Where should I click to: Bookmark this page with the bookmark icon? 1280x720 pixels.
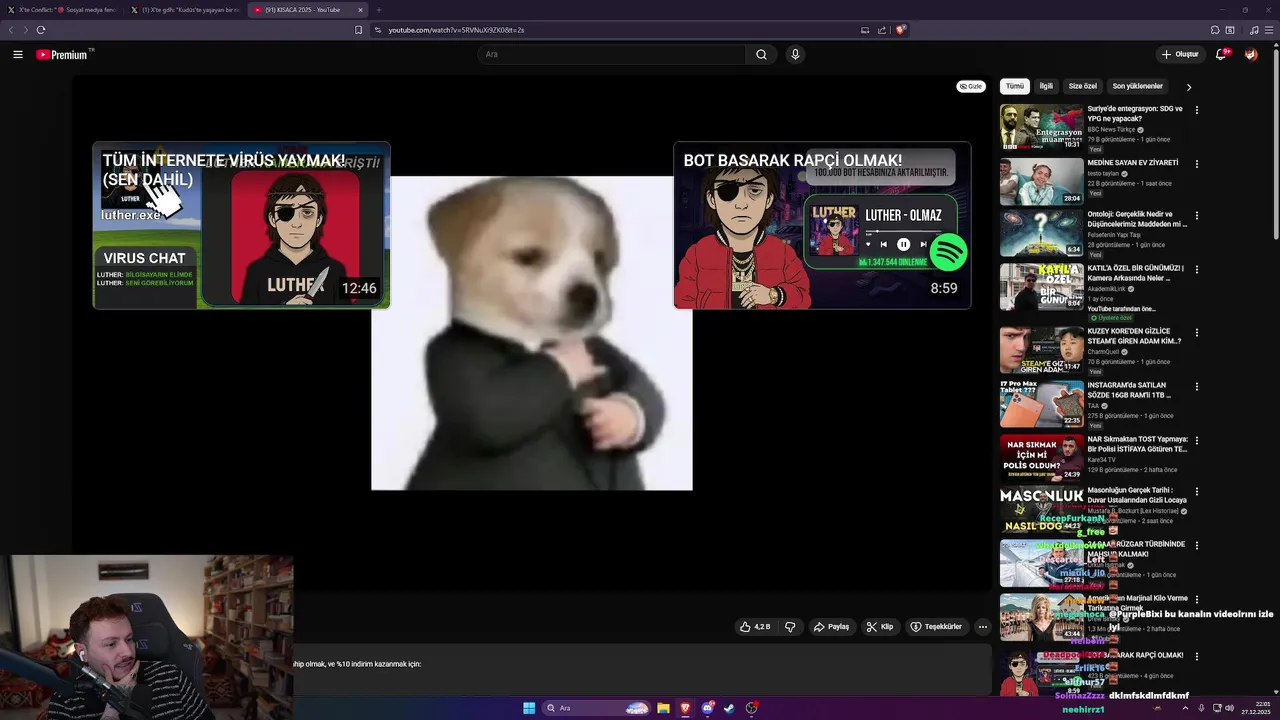point(359,30)
